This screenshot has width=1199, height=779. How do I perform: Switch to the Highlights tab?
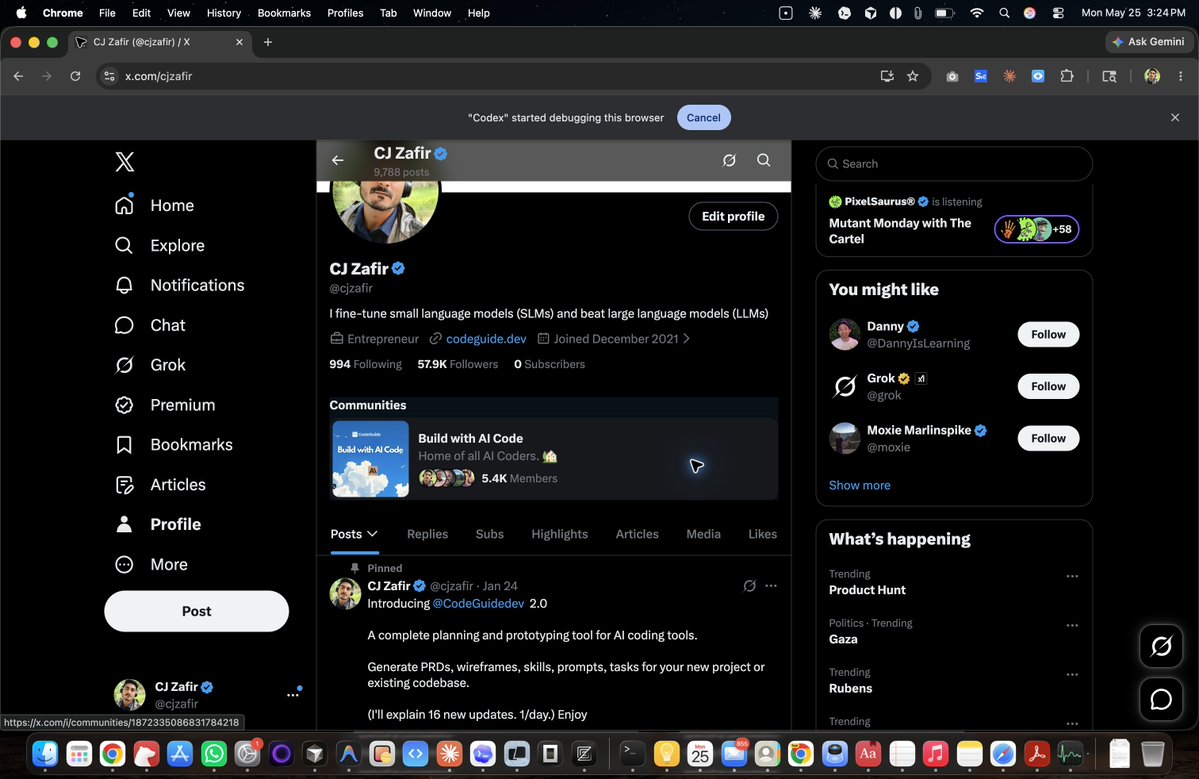pyautogui.click(x=560, y=534)
